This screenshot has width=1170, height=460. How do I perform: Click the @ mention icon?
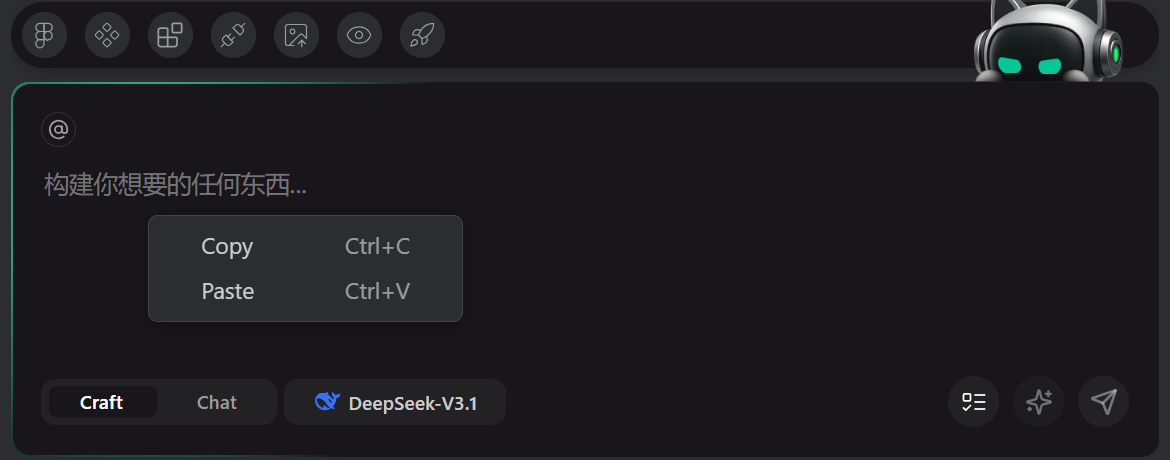pyautogui.click(x=59, y=129)
